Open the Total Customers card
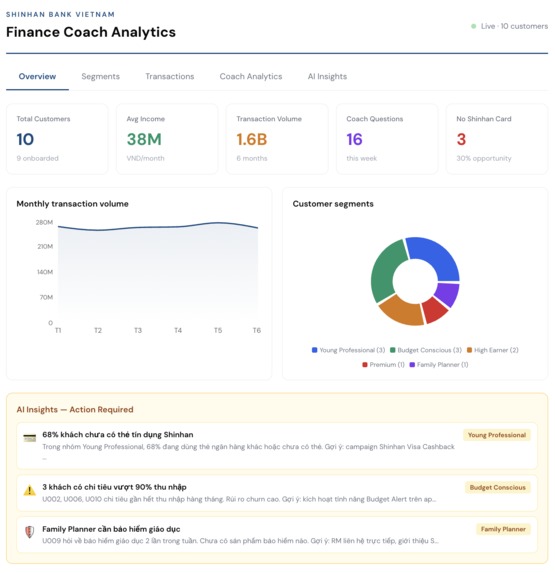Viewport: 555px width, 573px height. pos(57,139)
